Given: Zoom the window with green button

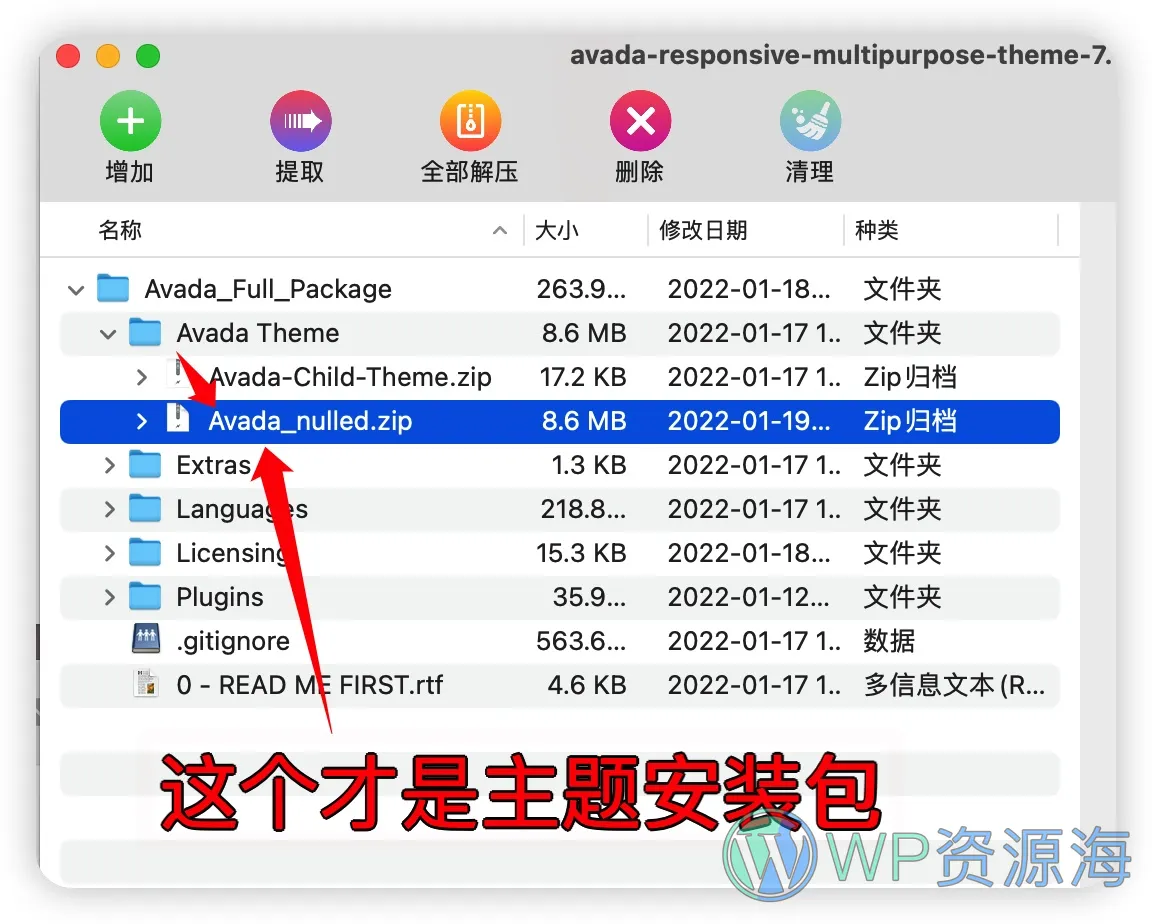Looking at the screenshot, I should pyautogui.click(x=148, y=56).
